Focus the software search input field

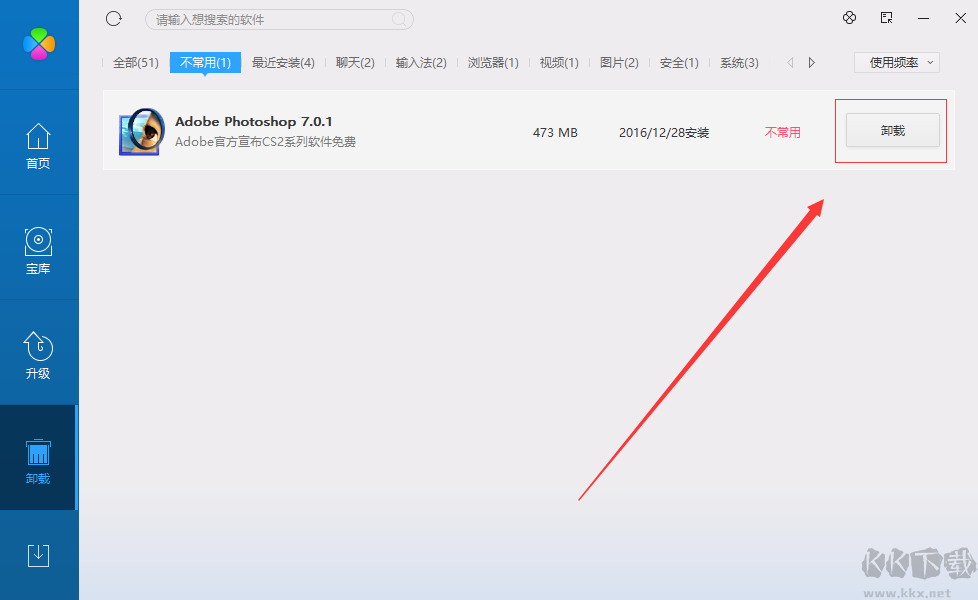coord(279,19)
